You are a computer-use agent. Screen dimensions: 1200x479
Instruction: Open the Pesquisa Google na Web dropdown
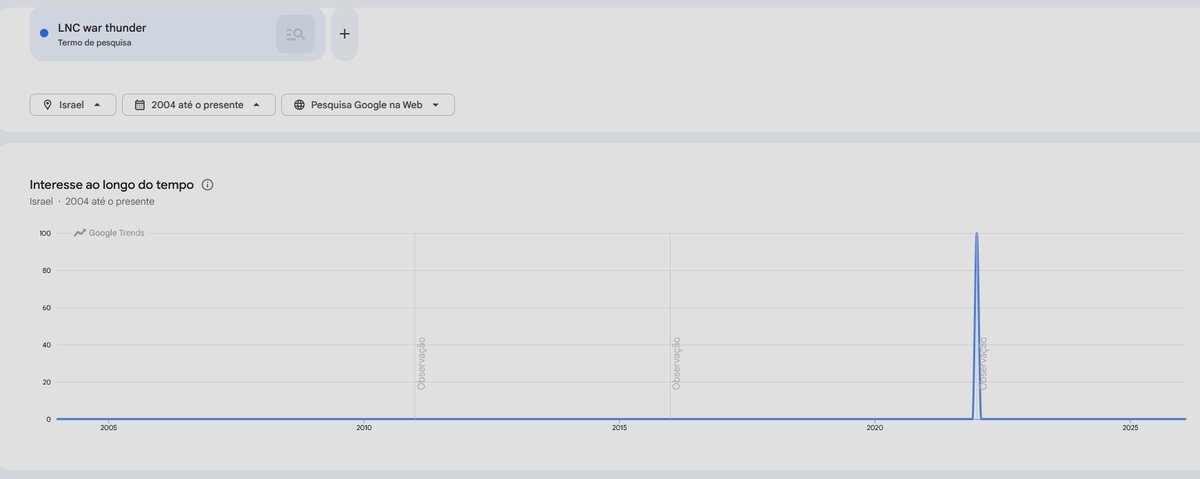[368, 105]
